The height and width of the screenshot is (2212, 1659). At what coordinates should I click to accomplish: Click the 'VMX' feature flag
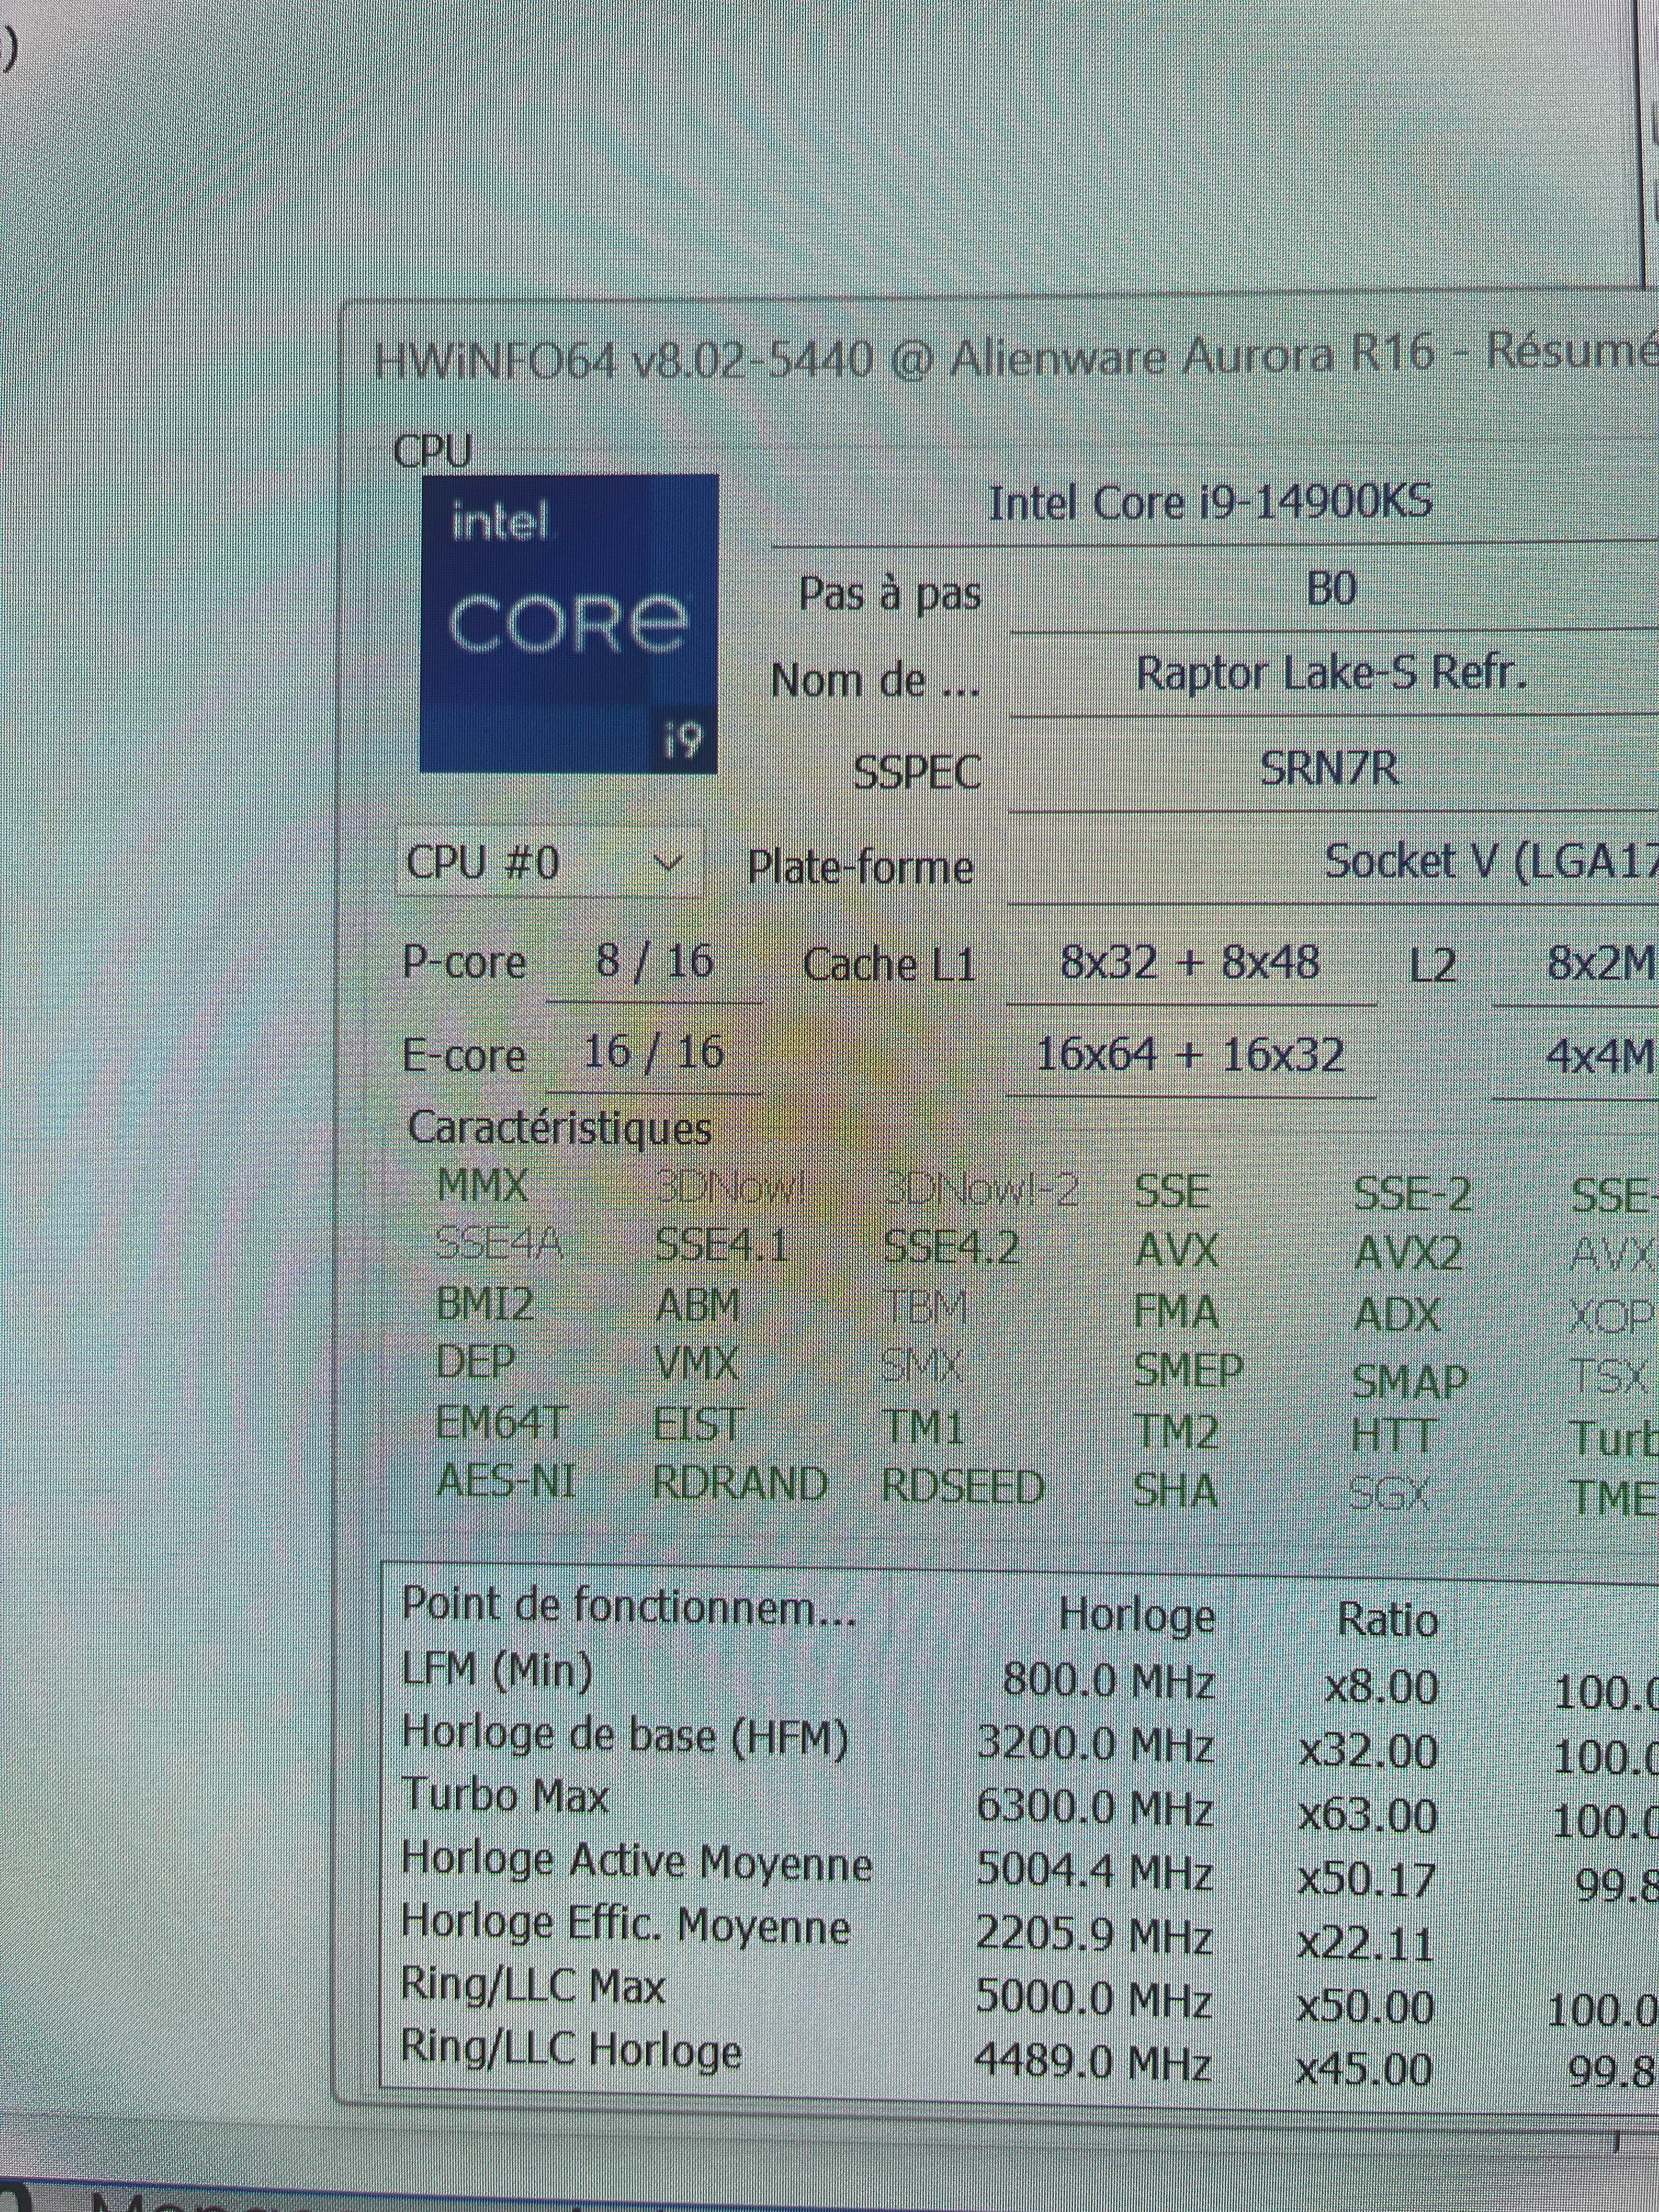coord(696,1363)
